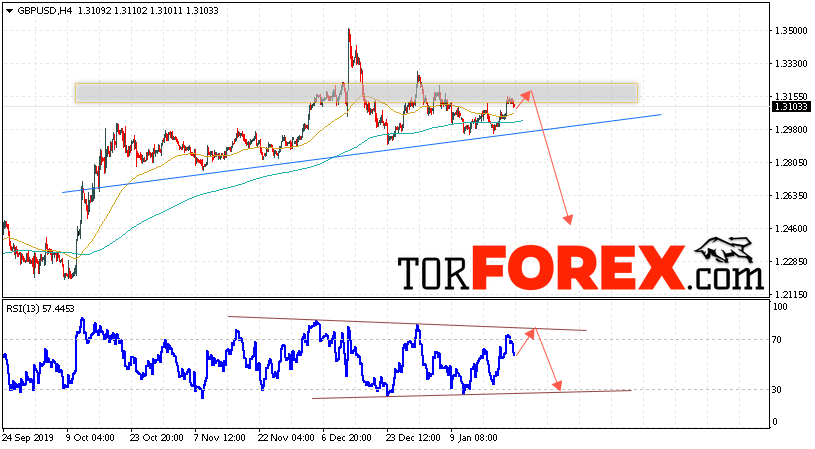Click the red upward arrow tip near resistance zone

[x=528, y=94]
